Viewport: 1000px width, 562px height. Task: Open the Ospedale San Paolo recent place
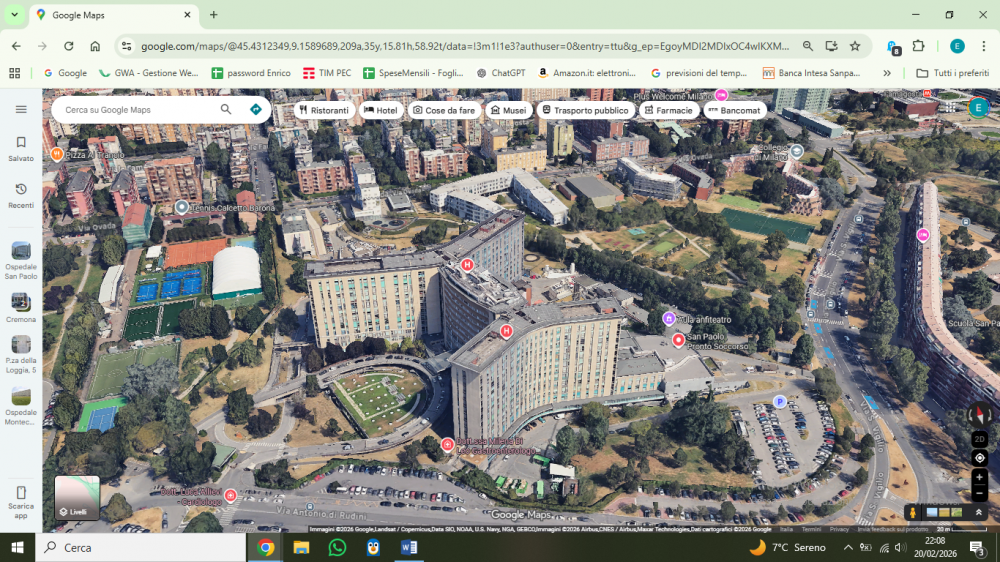pyautogui.click(x=21, y=258)
